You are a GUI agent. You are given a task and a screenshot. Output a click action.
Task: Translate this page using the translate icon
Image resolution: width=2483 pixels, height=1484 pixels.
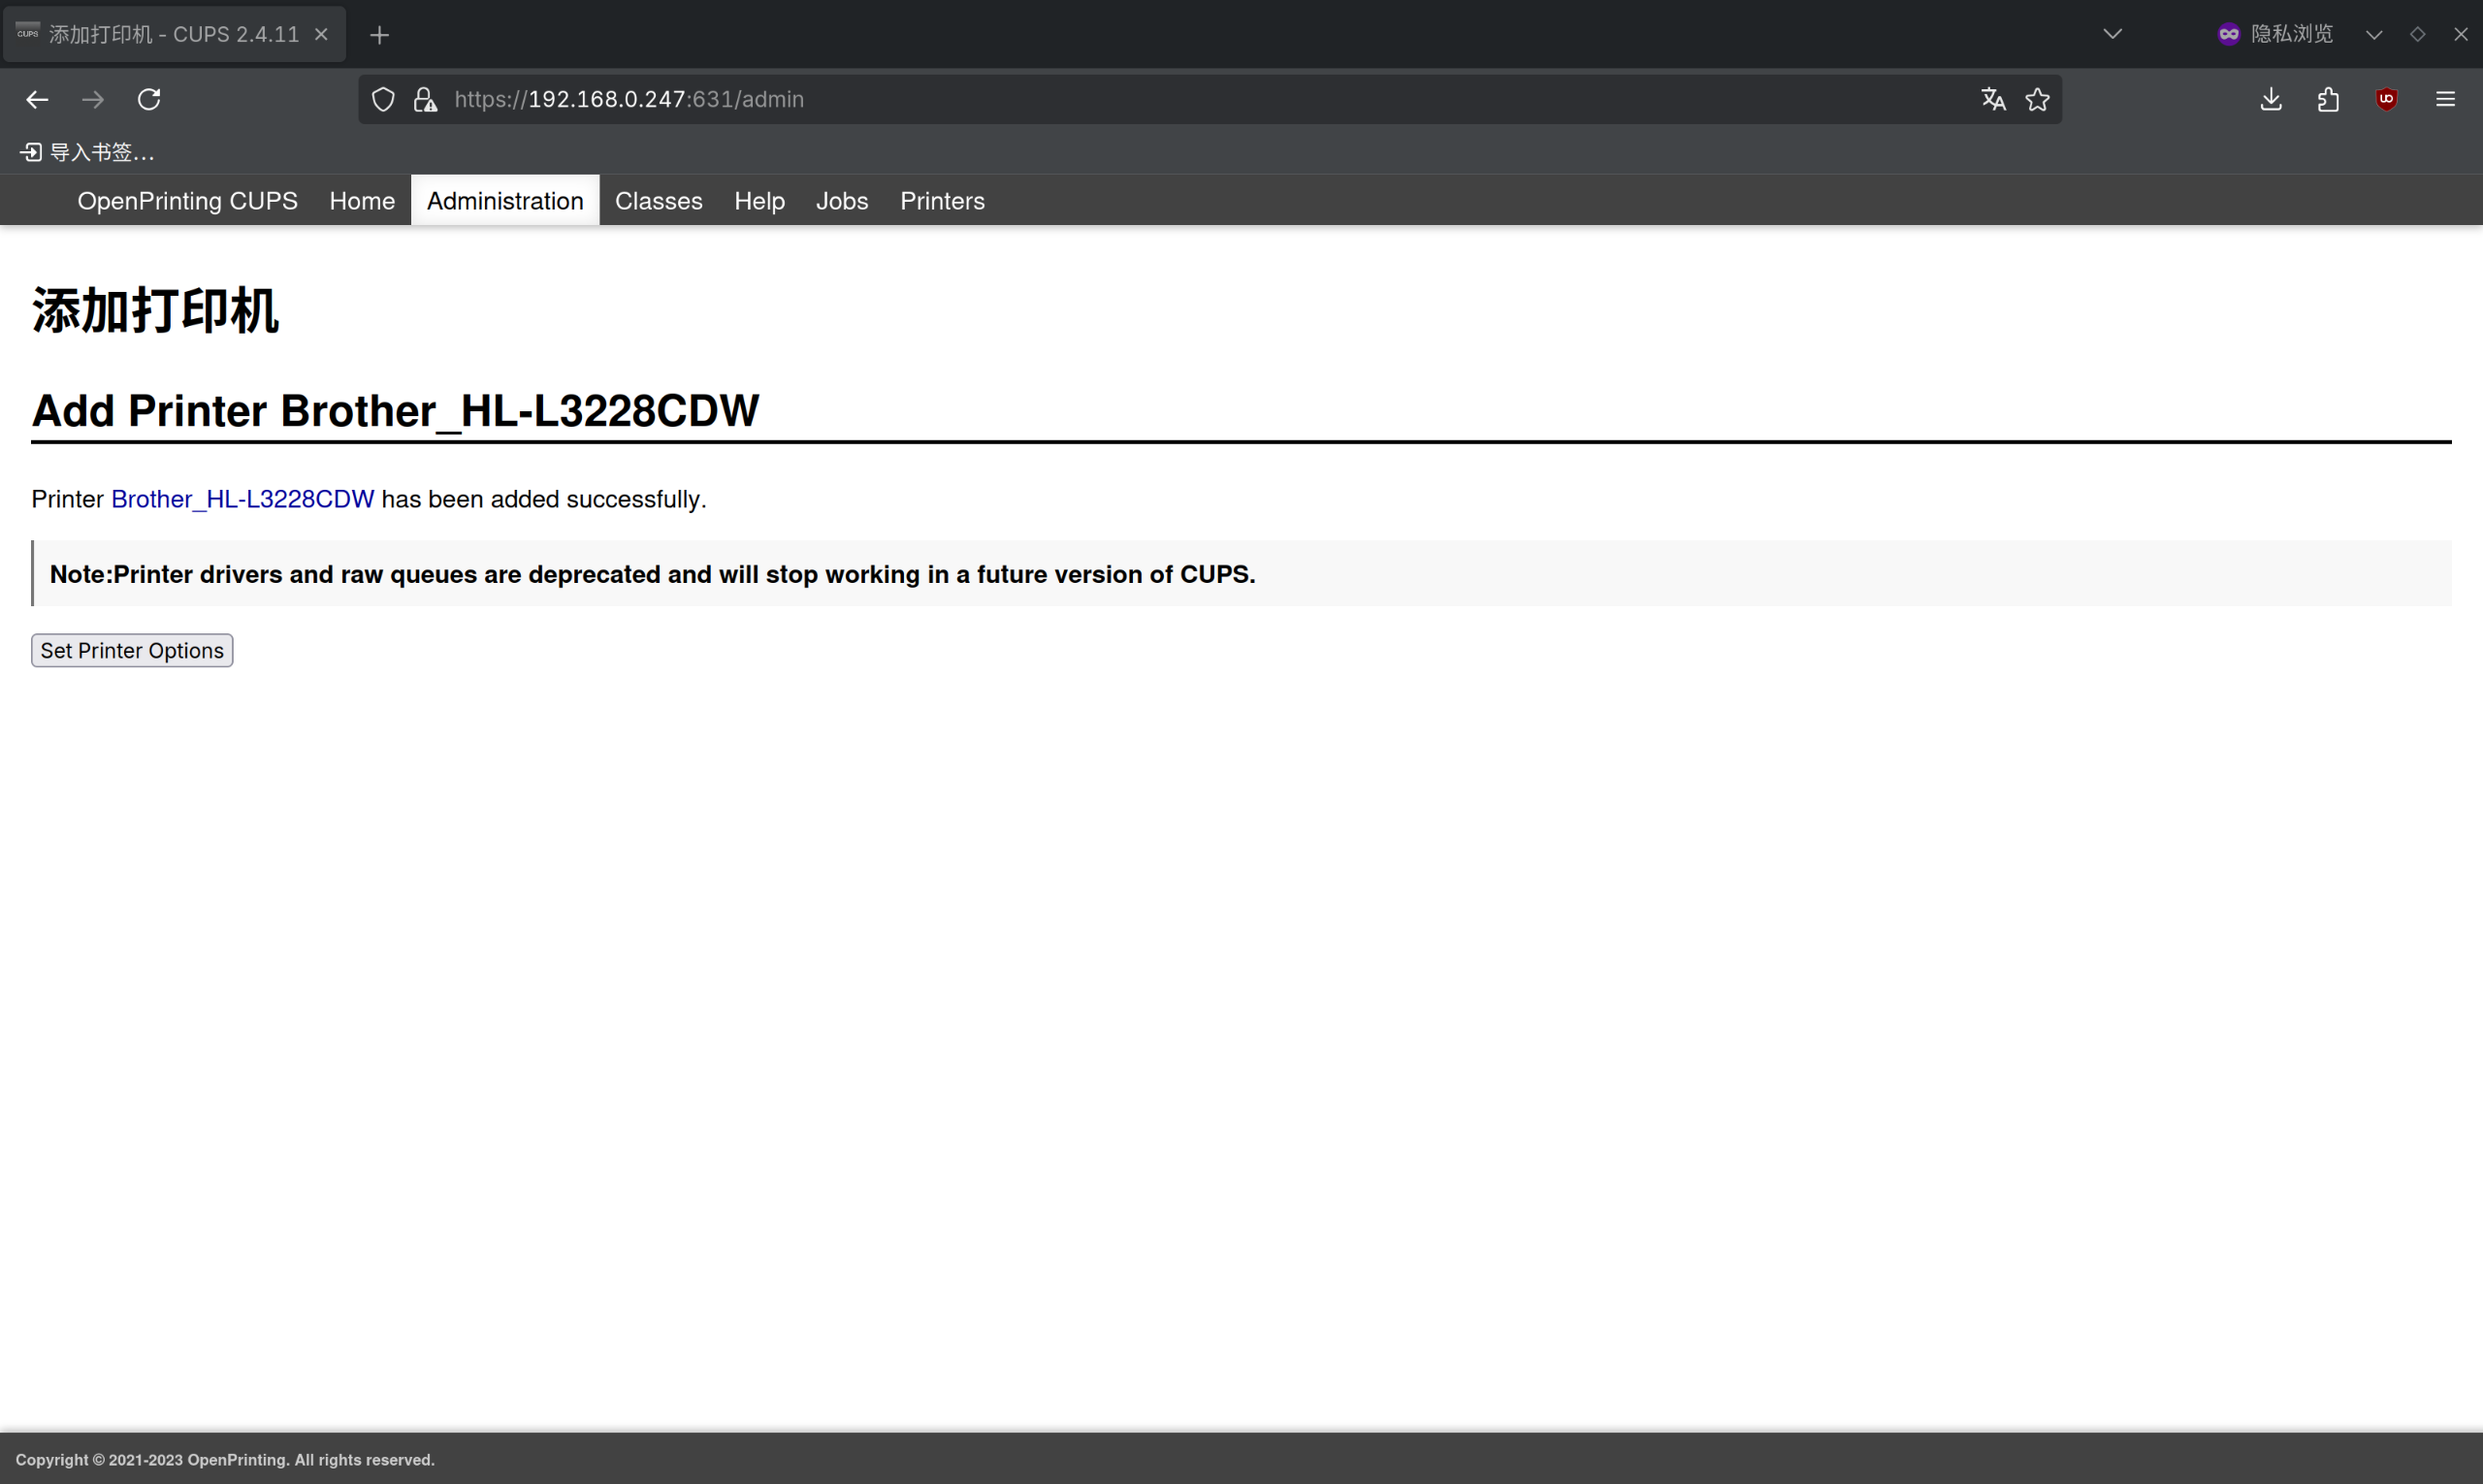pos(1993,99)
